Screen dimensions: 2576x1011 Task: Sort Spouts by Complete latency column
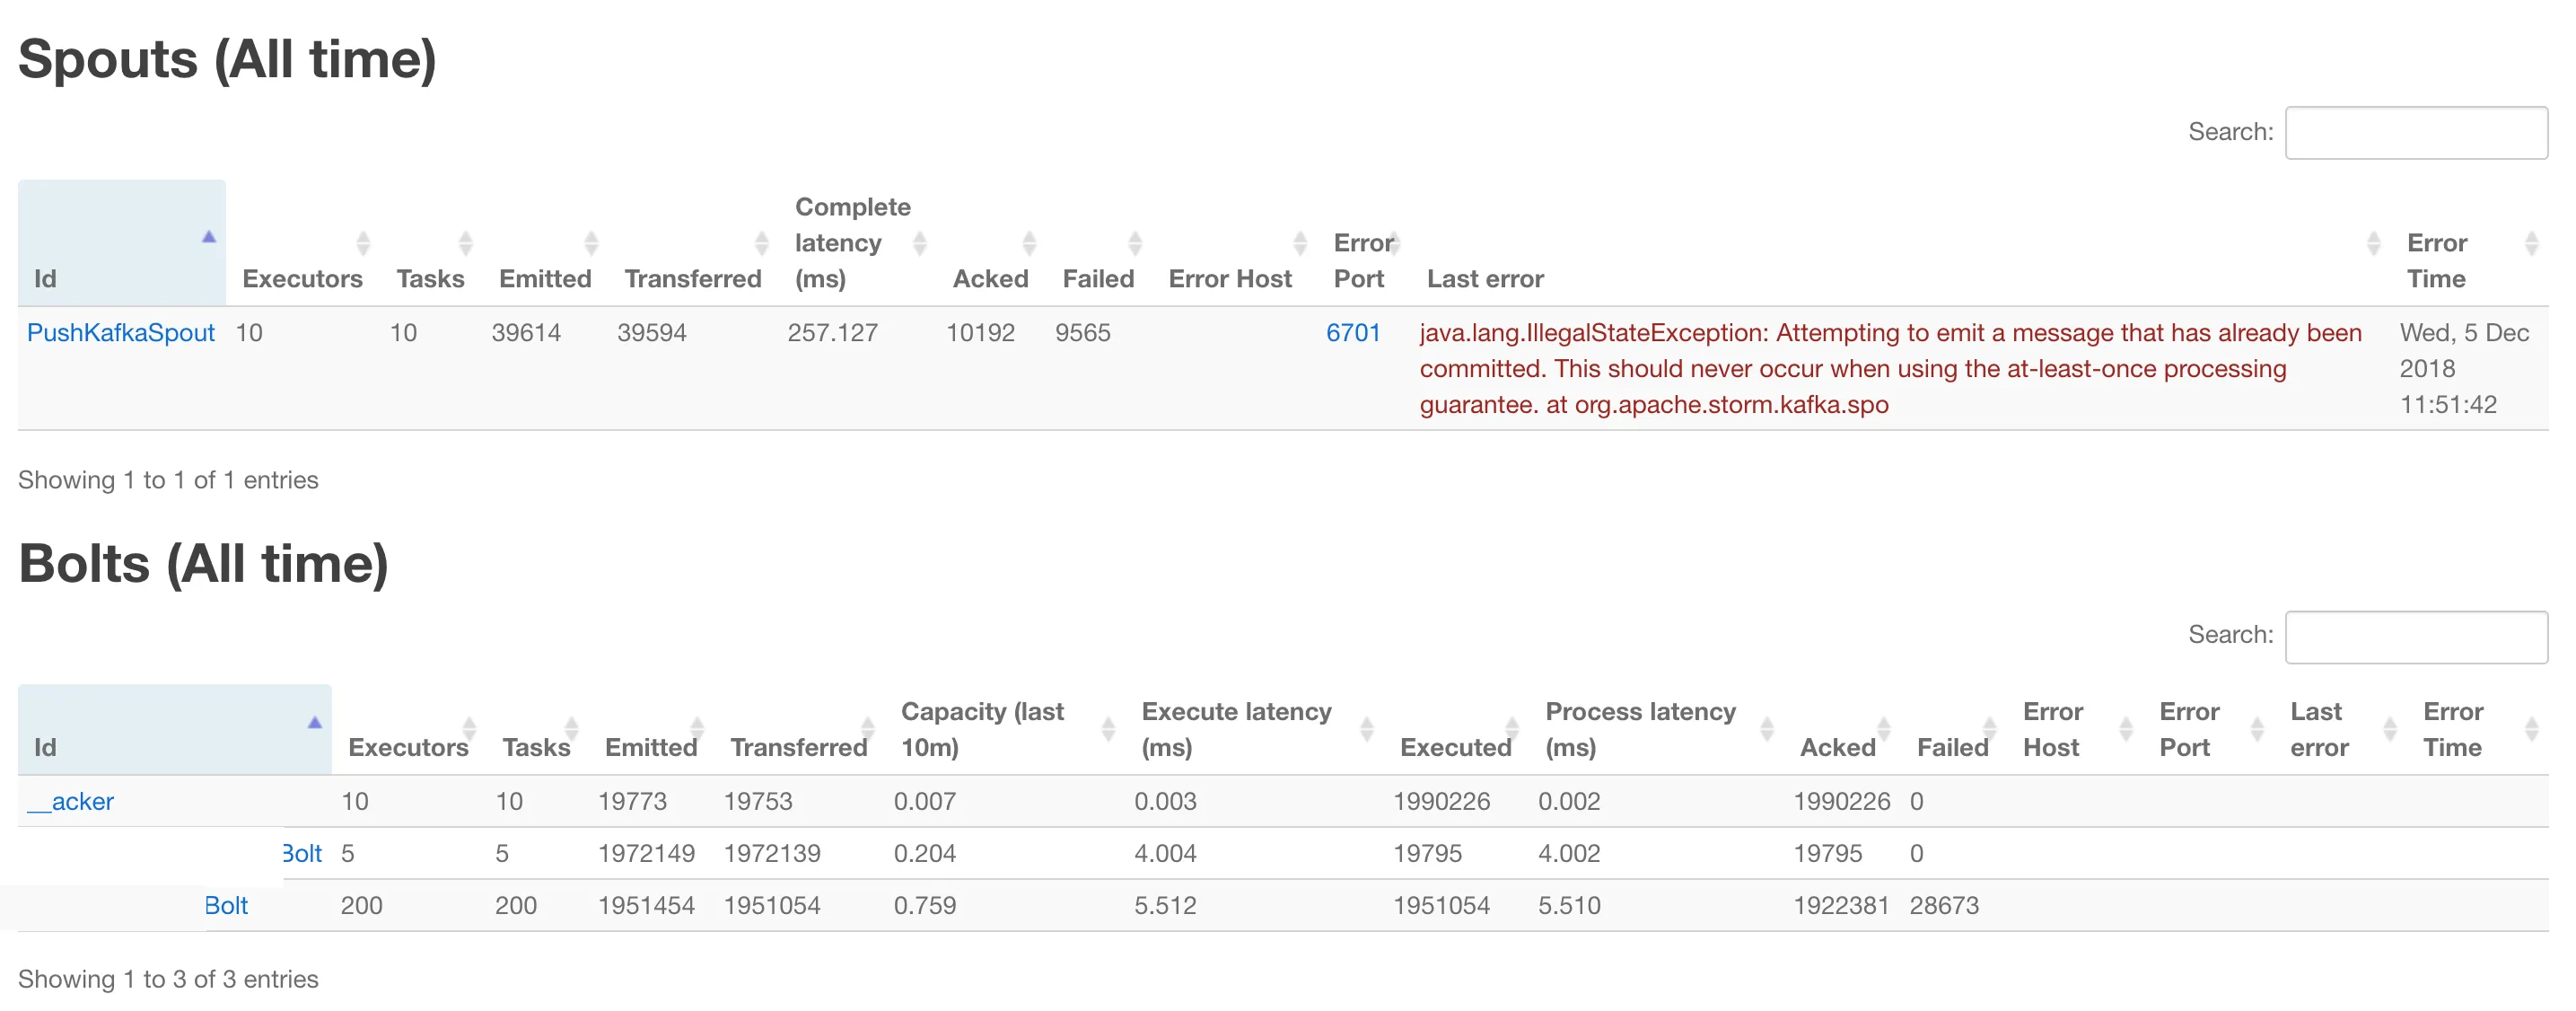pyautogui.click(x=851, y=243)
